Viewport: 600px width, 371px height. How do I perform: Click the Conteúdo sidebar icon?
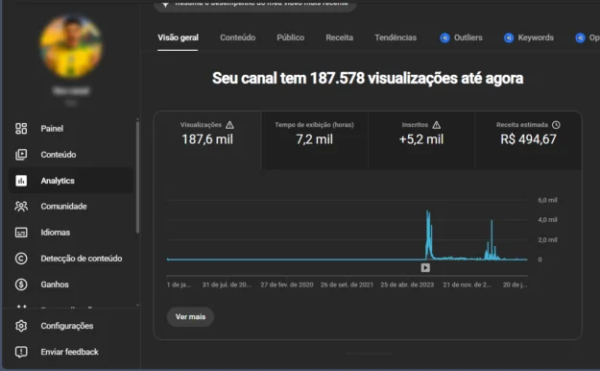click(x=21, y=155)
